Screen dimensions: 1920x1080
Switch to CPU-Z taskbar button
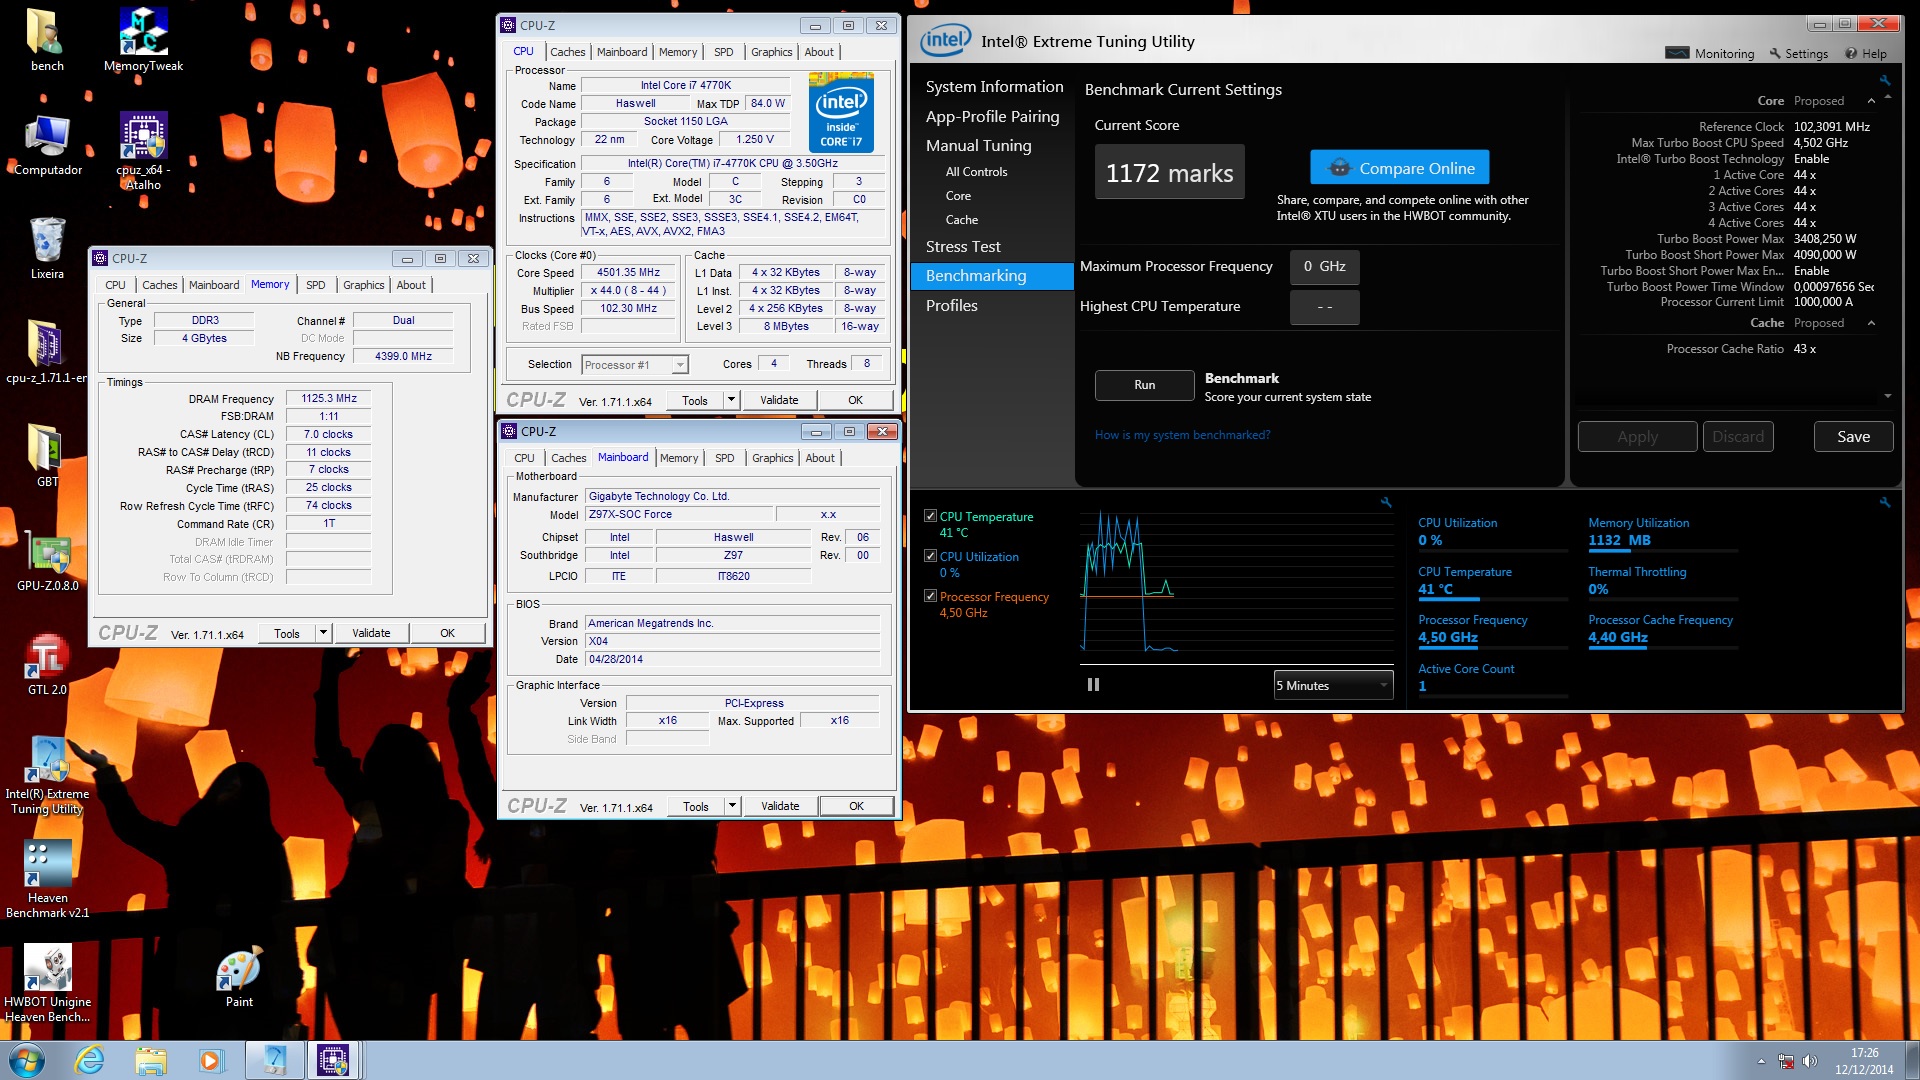pyautogui.click(x=333, y=1060)
